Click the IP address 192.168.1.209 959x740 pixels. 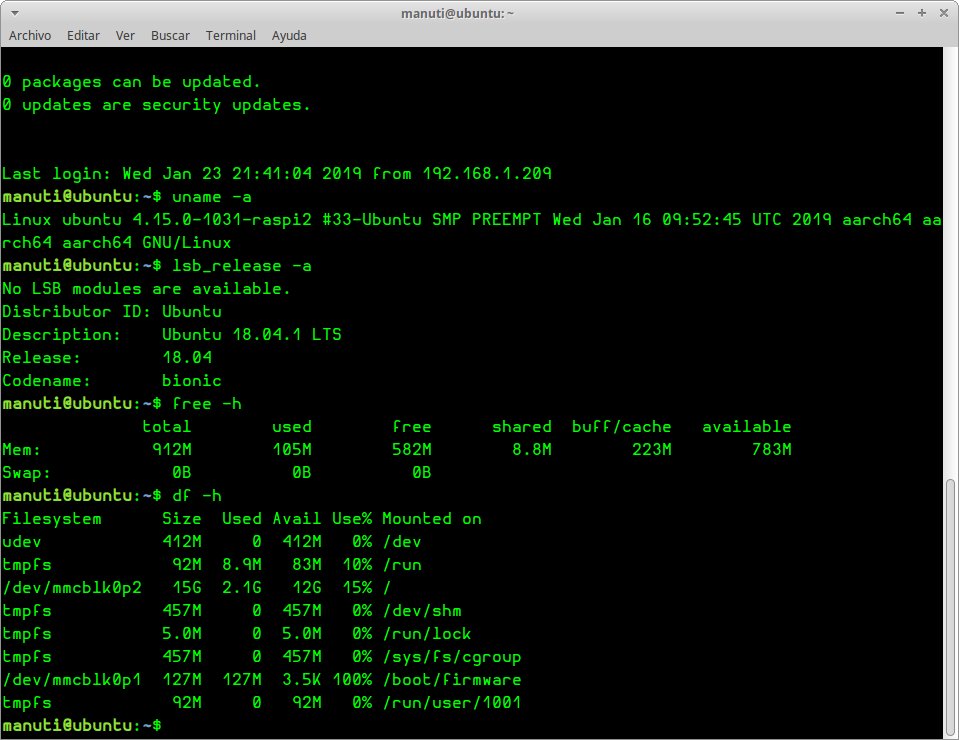coord(487,174)
